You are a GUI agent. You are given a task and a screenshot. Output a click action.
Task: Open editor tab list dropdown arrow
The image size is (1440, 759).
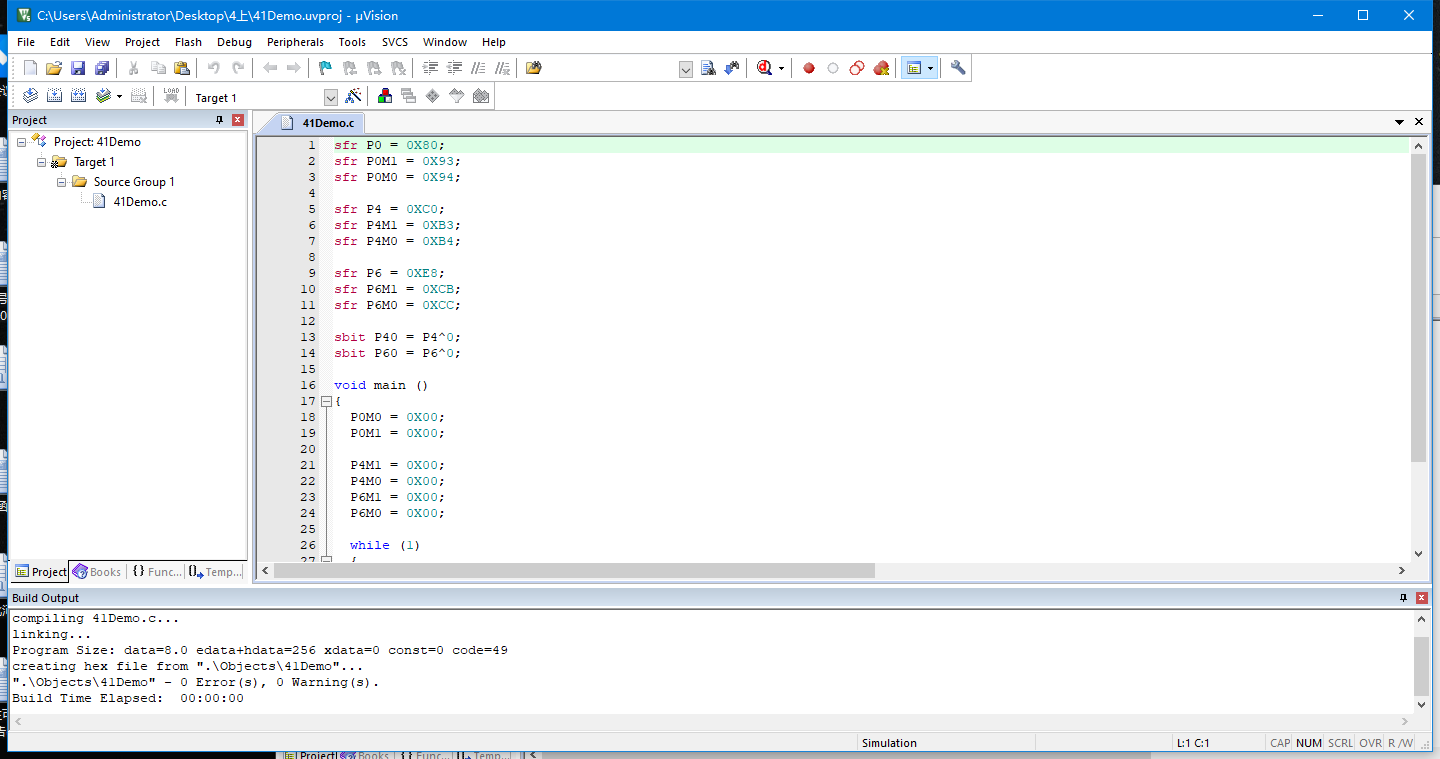(1400, 122)
